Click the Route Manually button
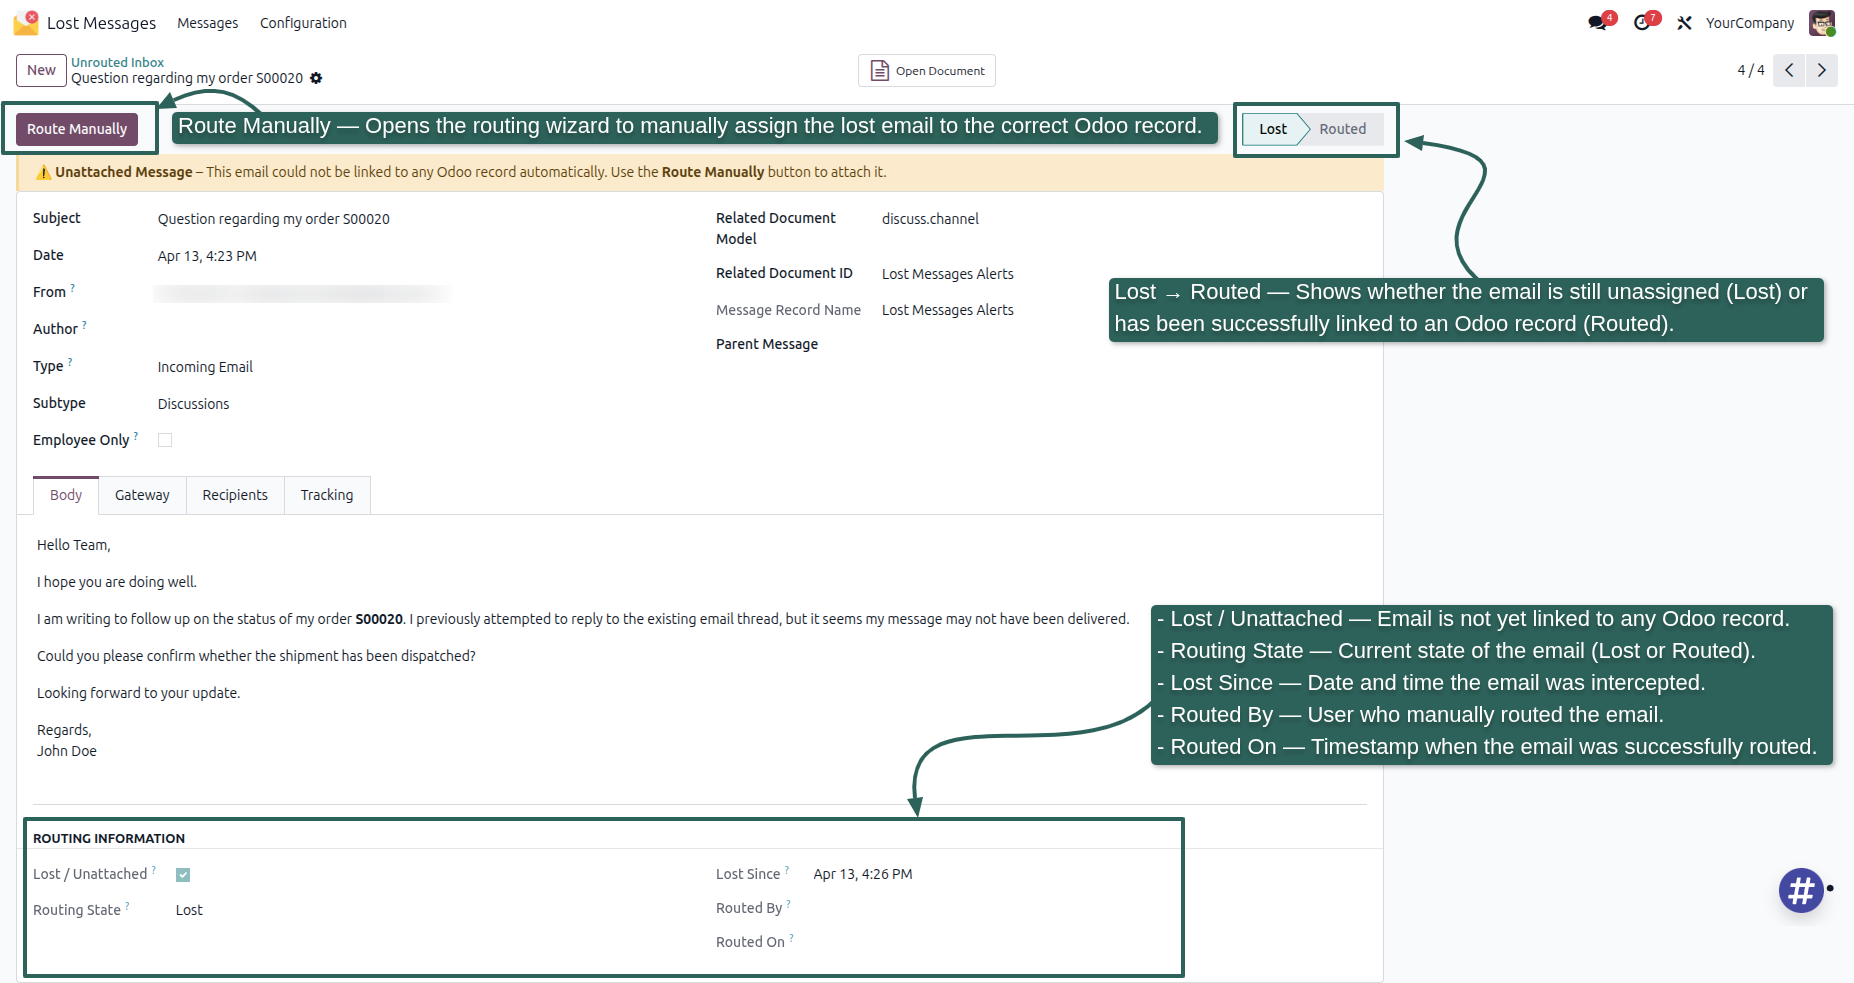Viewport: 1854px width, 983px height. pos(77,129)
